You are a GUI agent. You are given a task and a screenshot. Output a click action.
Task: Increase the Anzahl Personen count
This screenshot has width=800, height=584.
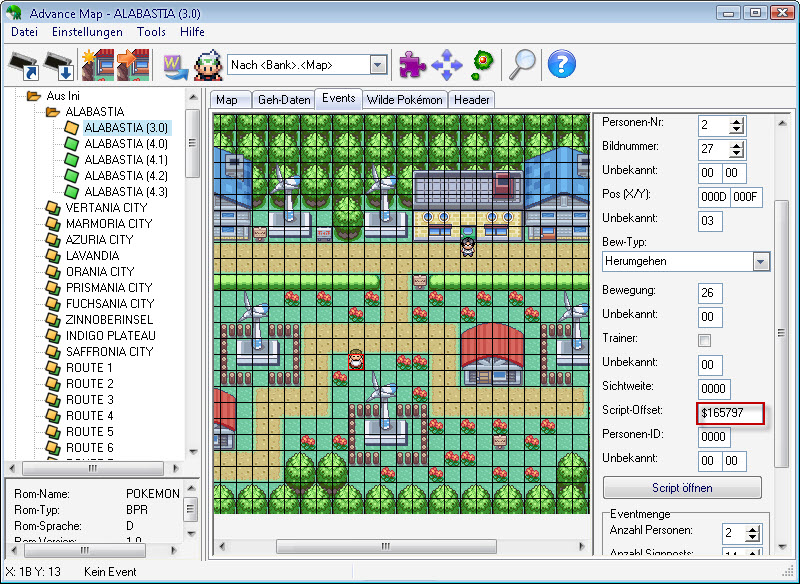[x=752, y=530]
